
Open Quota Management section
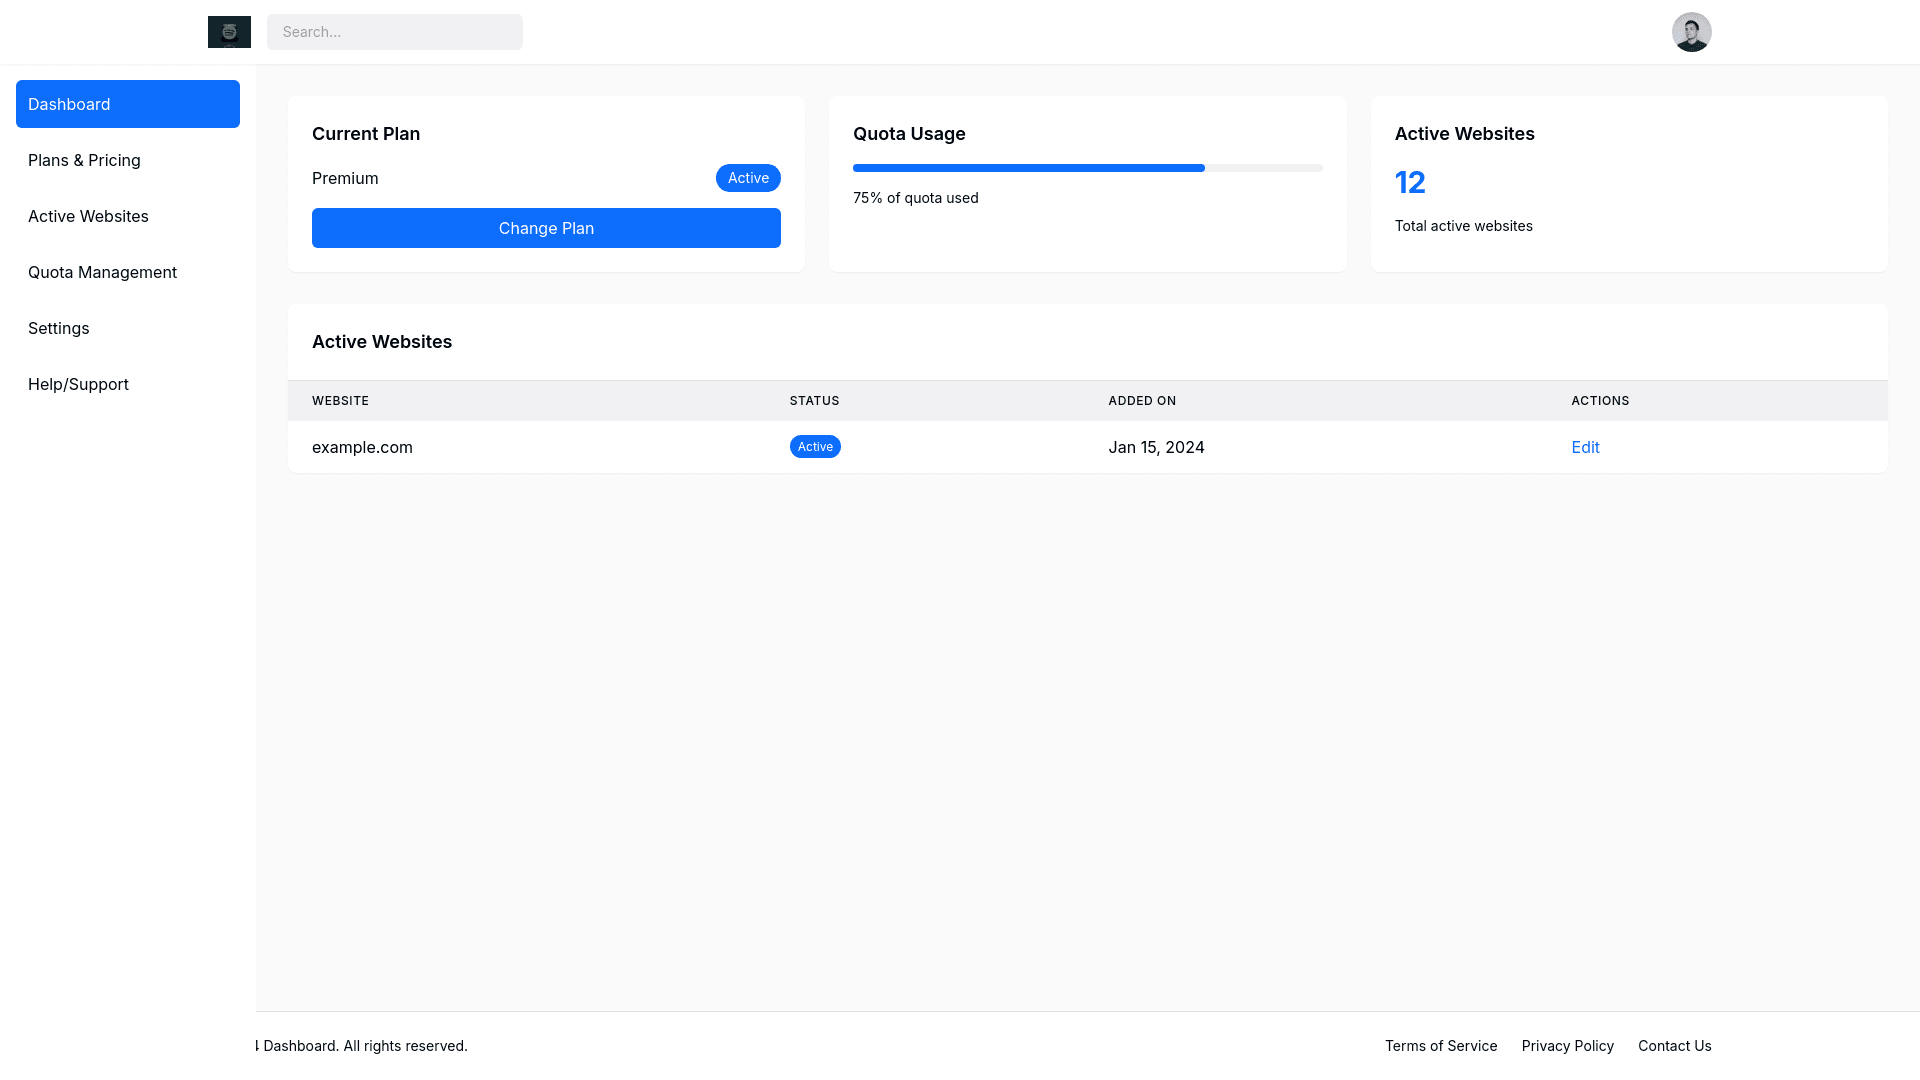pyautogui.click(x=102, y=272)
